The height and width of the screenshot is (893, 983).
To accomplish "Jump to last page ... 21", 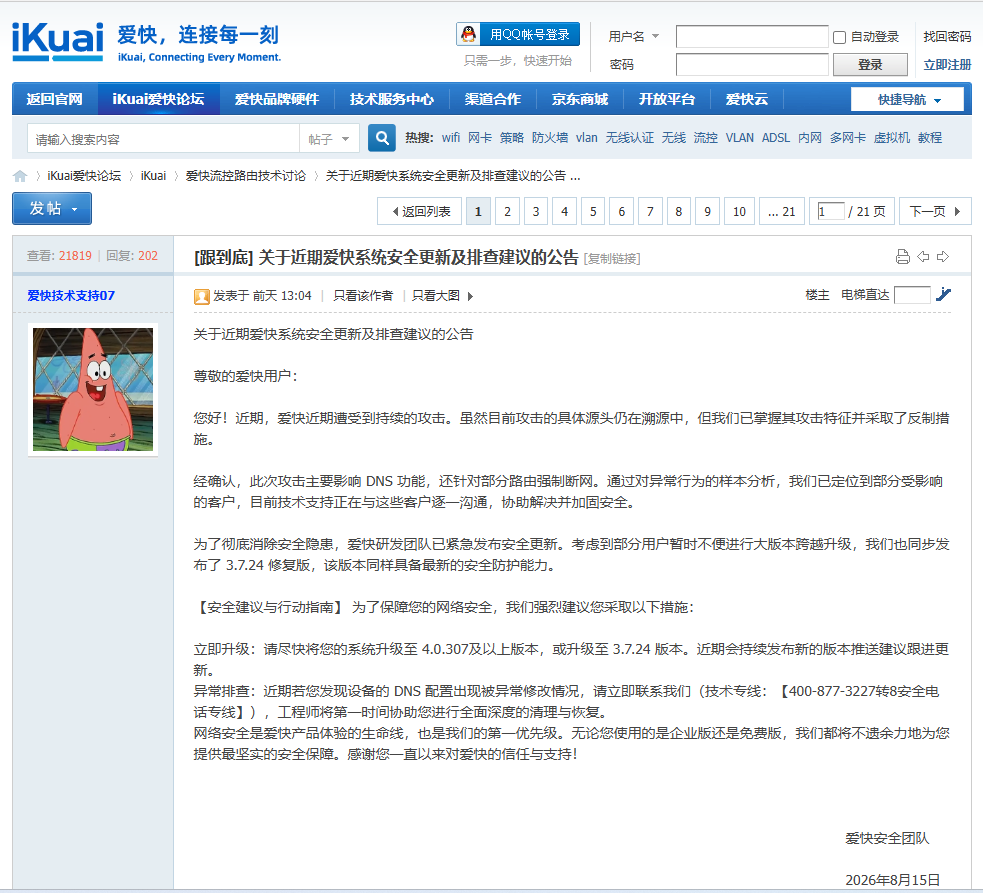I will pos(782,211).
